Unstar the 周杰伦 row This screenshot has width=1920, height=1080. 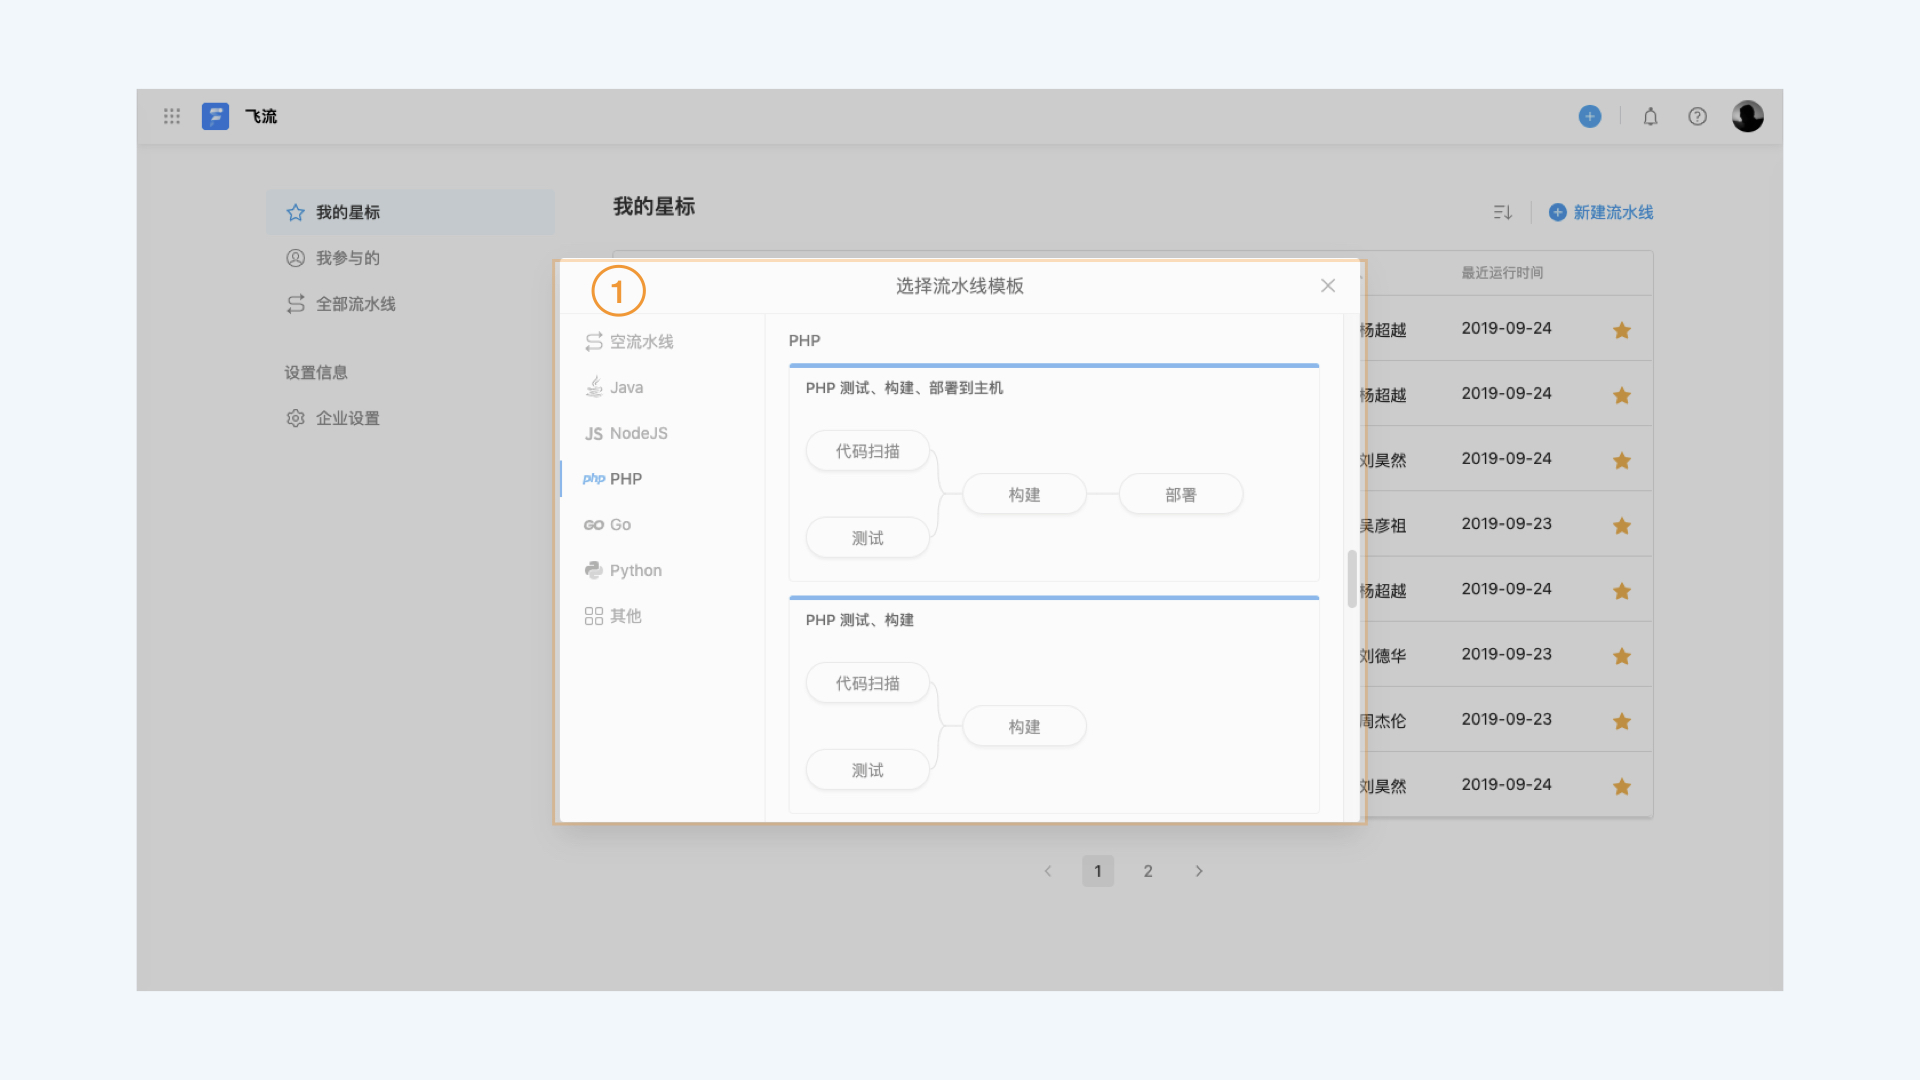pos(1622,721)
